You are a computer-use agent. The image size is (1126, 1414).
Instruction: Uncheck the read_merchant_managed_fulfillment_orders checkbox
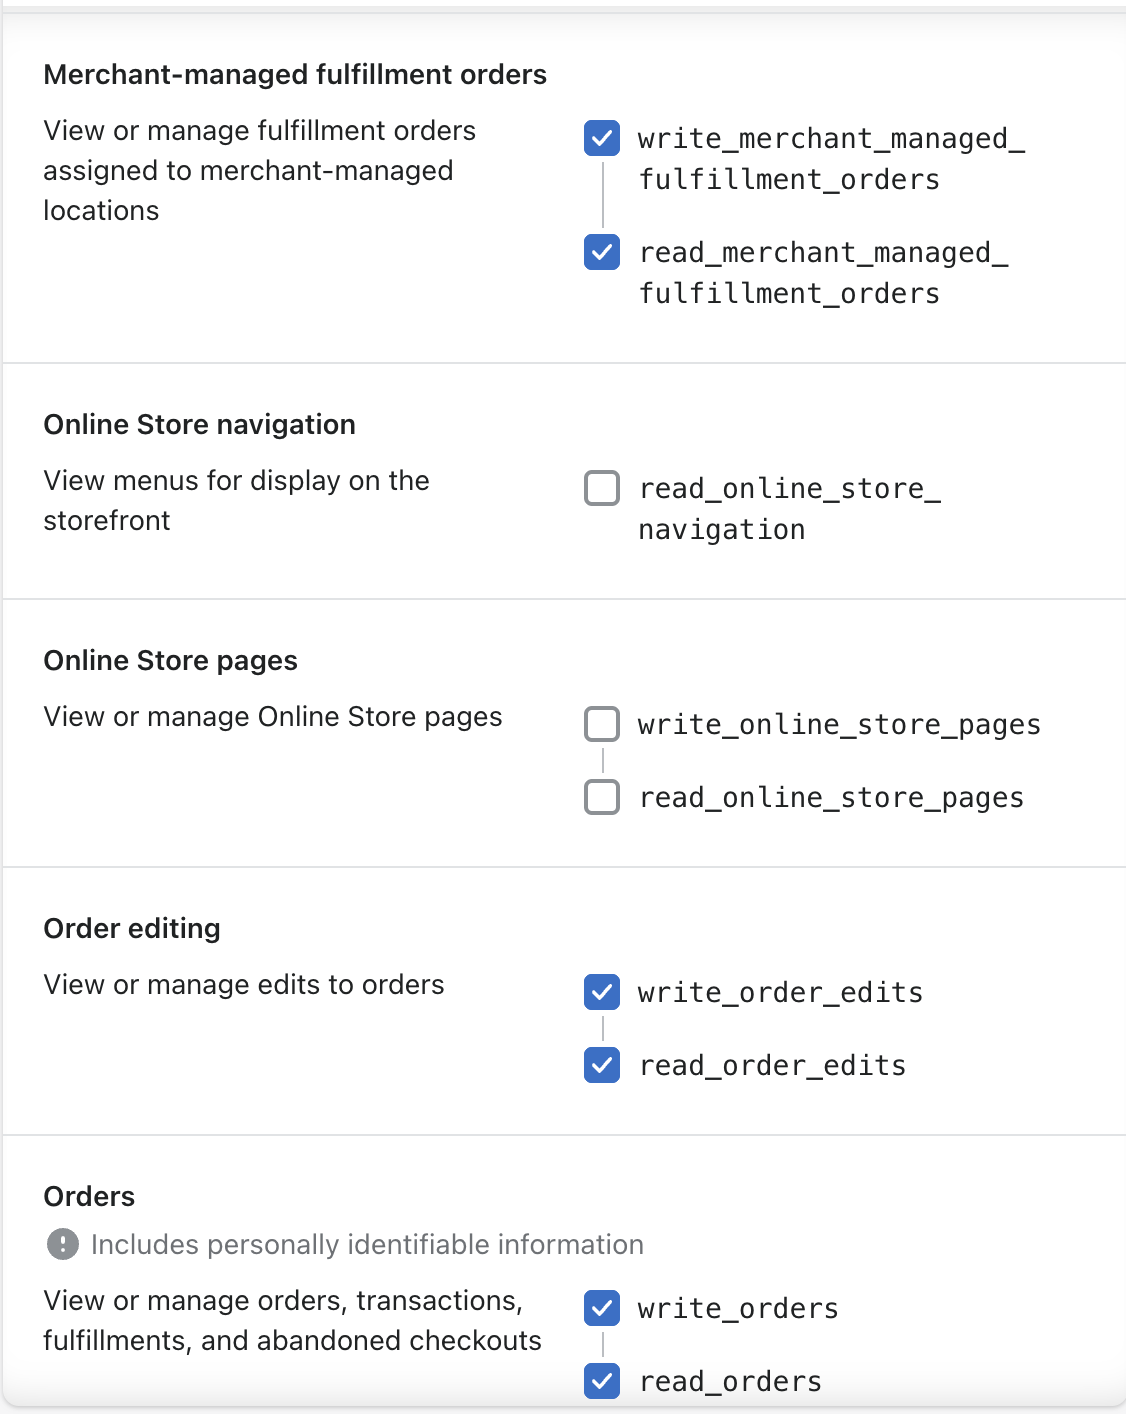tap(602, 252)
